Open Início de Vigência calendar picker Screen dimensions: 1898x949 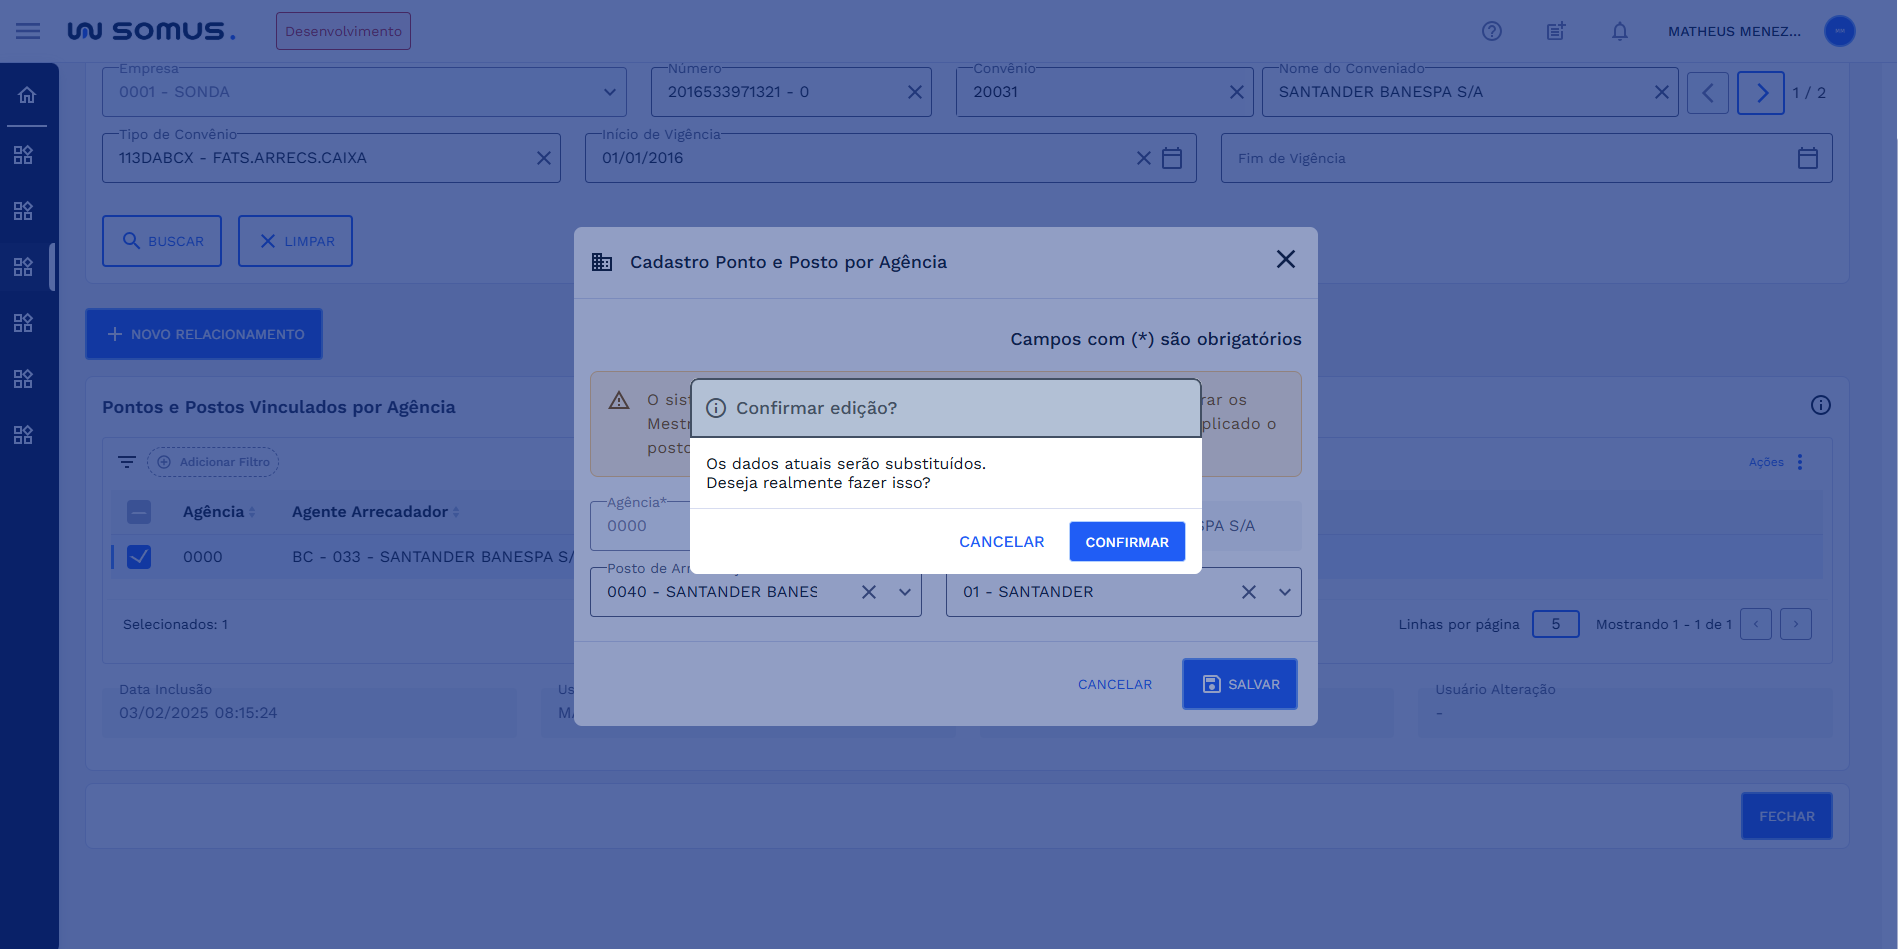(1172, 158)
